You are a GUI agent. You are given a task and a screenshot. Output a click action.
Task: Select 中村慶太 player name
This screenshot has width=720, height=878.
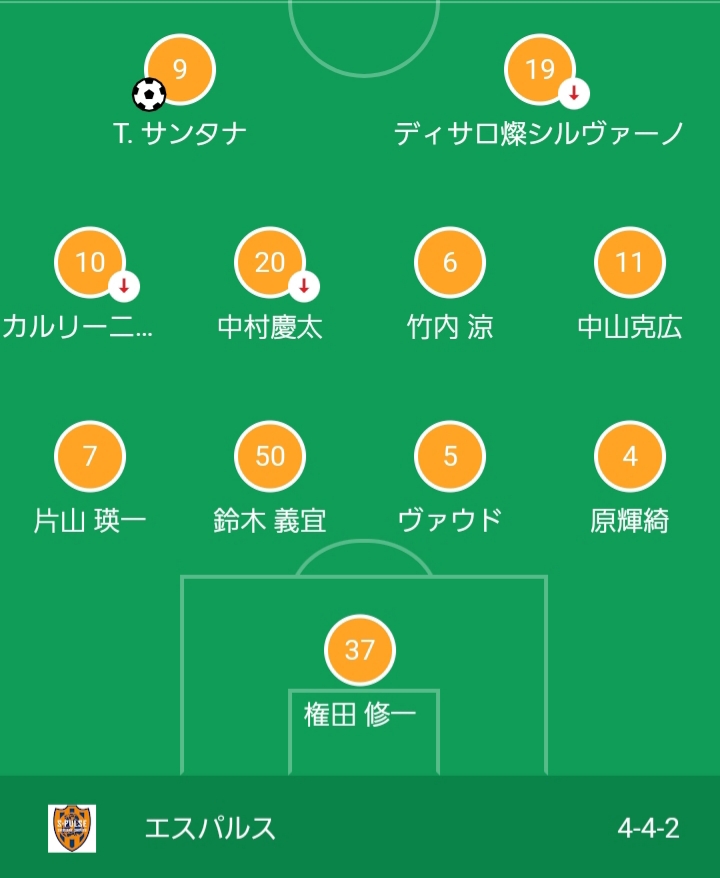click(270, 327)
